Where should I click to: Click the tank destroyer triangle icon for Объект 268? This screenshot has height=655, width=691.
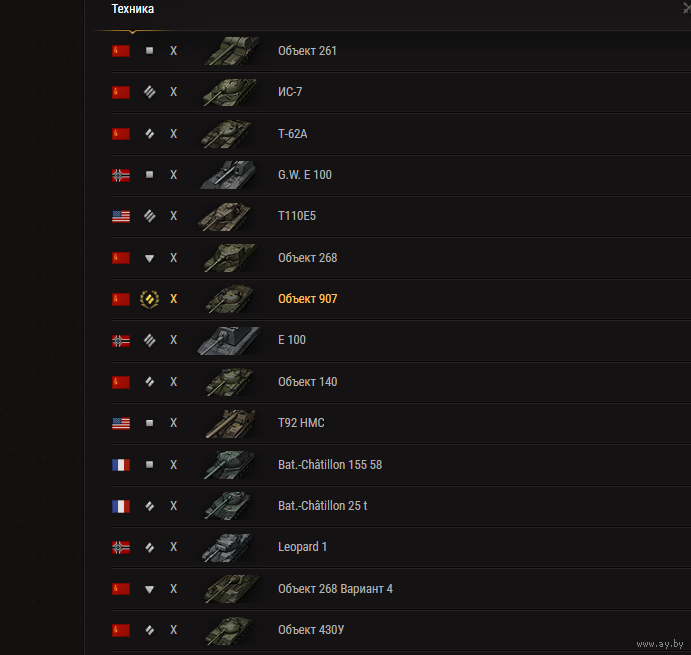149,258
